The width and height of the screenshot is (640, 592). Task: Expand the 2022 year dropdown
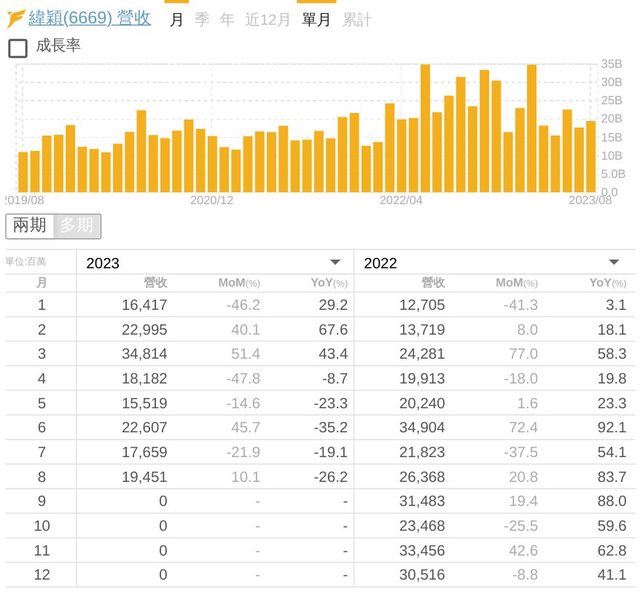(x=492, y=263)
